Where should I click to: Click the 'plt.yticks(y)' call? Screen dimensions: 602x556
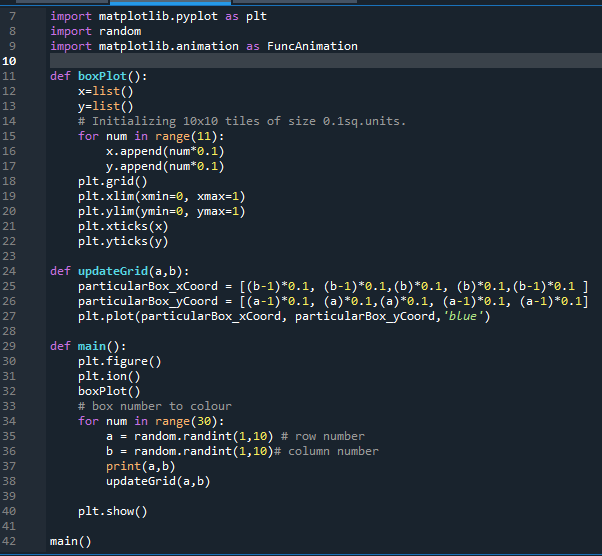pyautogui.click(x=123, y=241)
